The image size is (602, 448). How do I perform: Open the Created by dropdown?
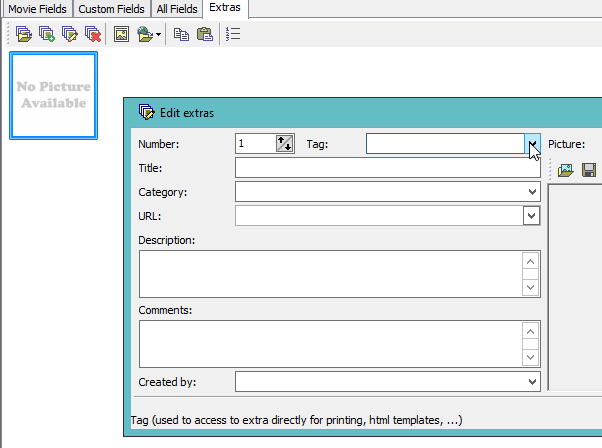[x=532, y=381]
